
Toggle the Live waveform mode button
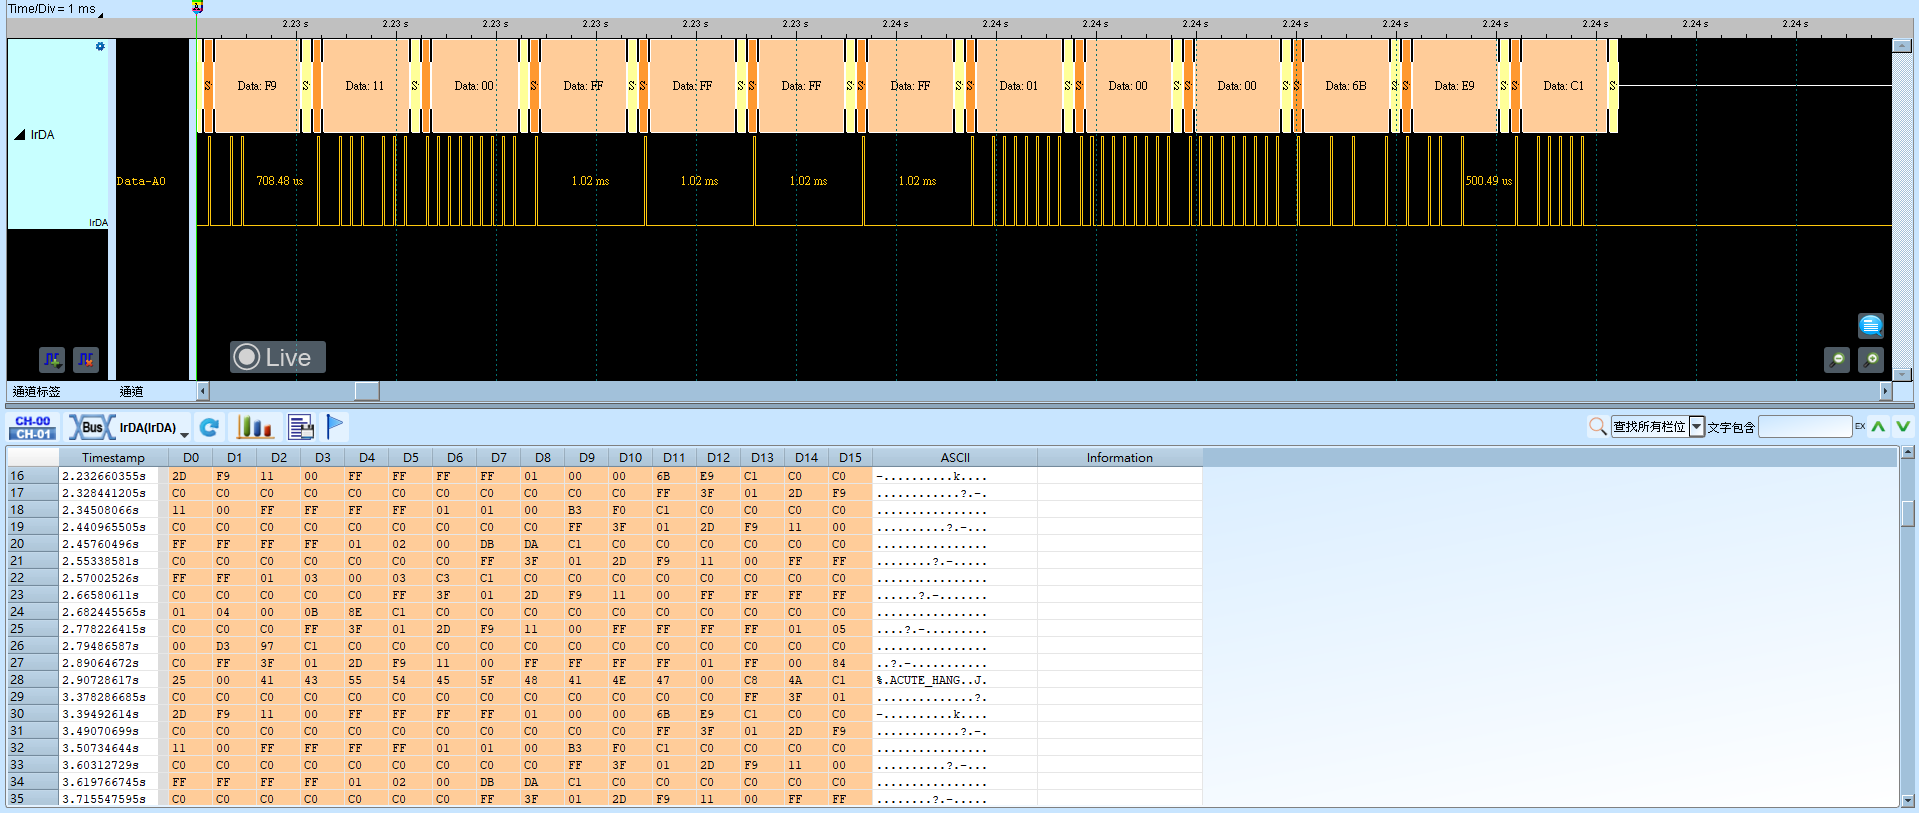(278, 357)
